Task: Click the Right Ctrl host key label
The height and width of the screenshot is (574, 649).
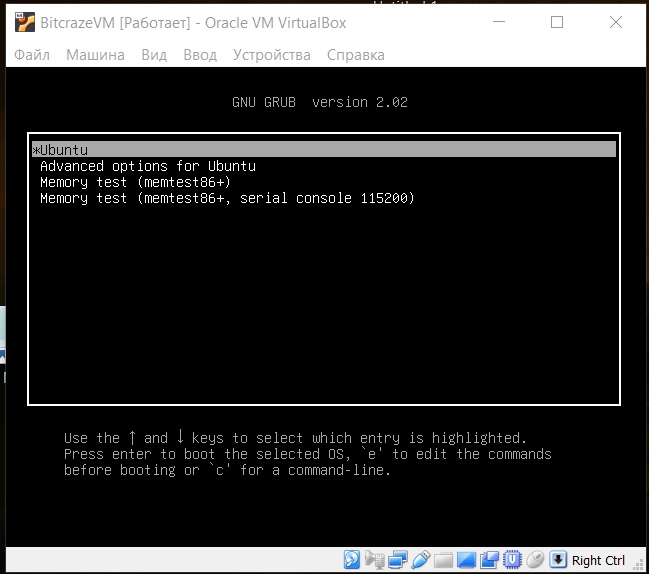Action: [x=598, y=560]
